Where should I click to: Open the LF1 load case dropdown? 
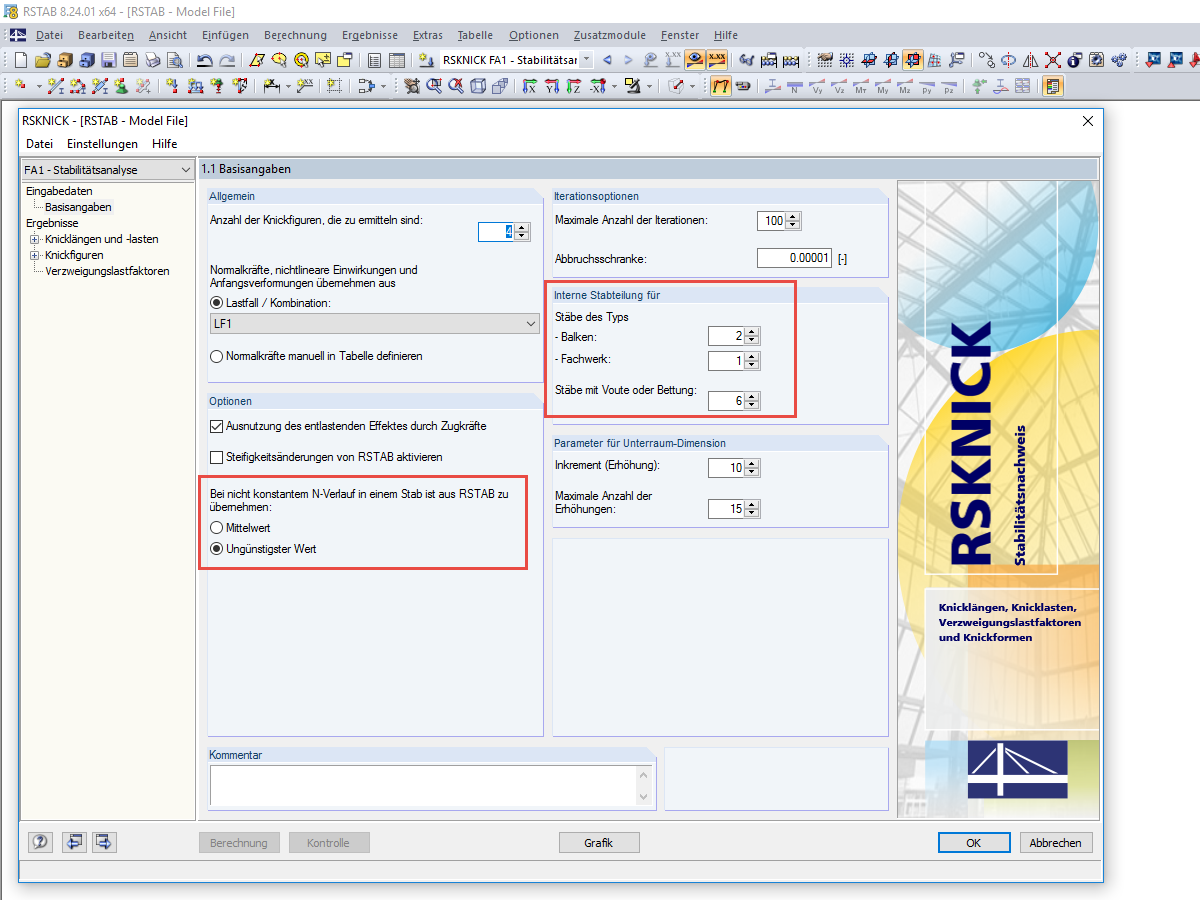(374, 324)
